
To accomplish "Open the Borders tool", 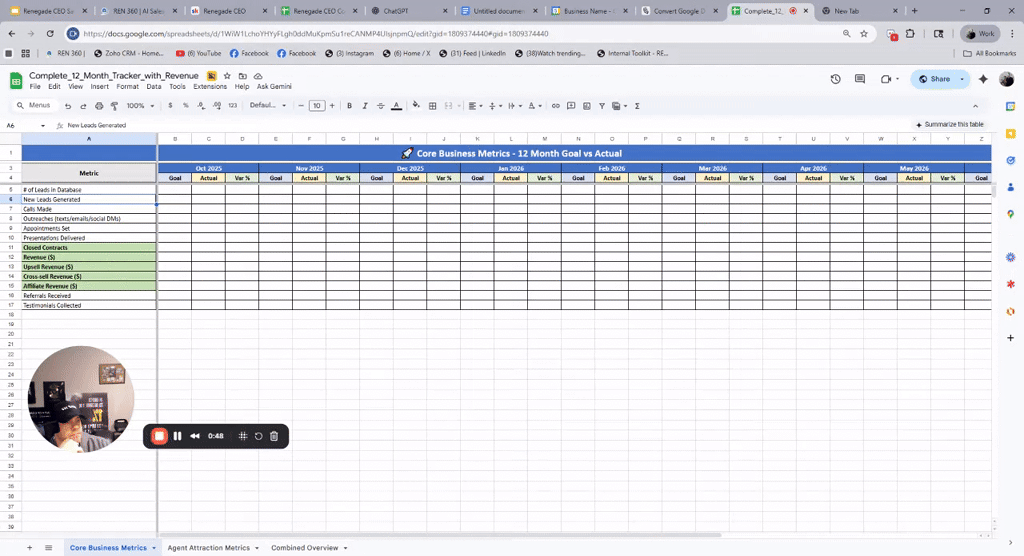I will pos(432,106).
